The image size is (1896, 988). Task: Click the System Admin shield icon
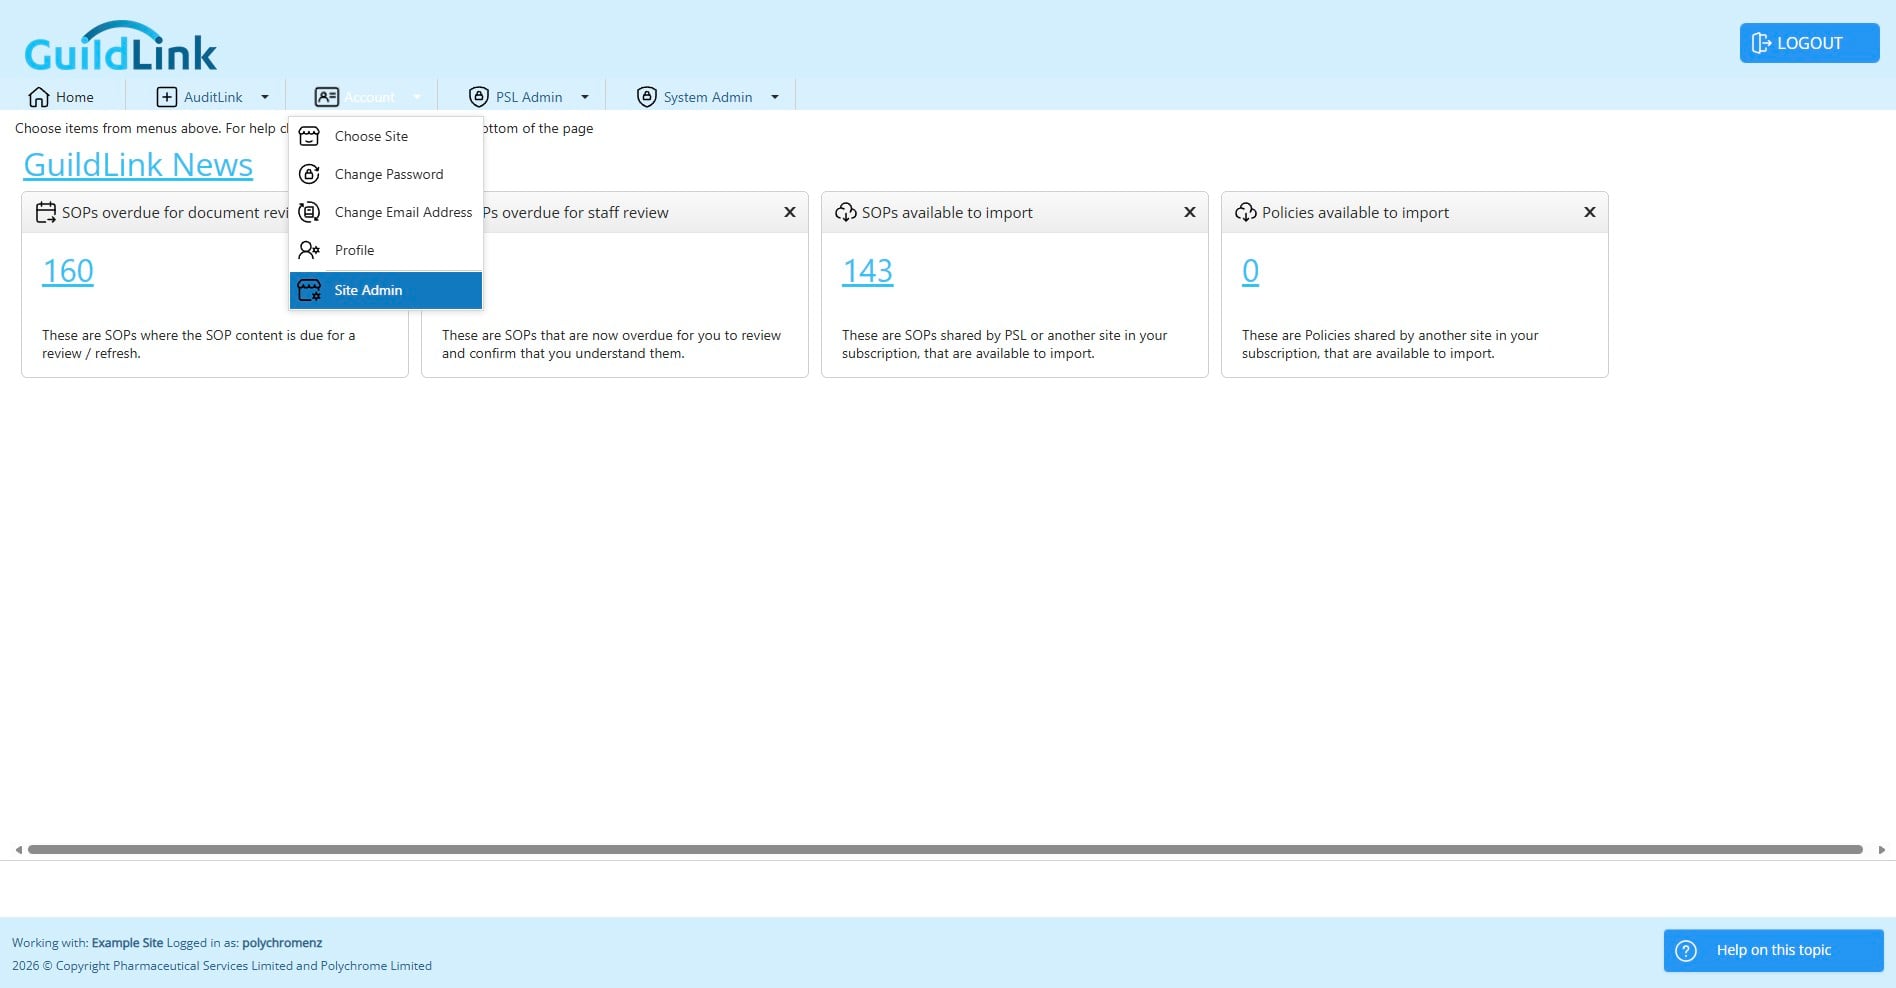(647, 97)
